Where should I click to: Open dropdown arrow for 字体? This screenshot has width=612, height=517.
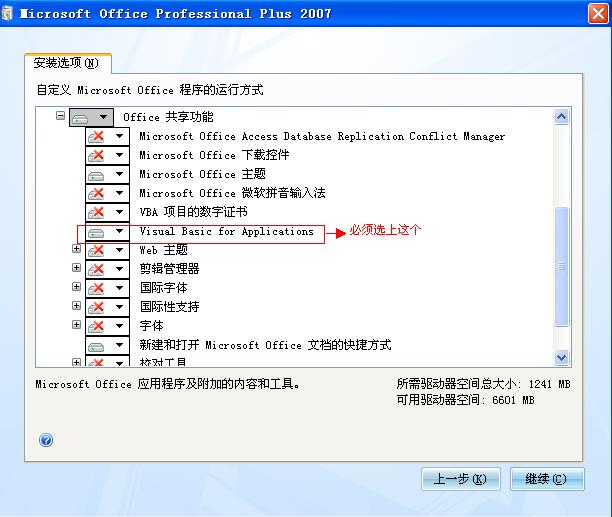click(x=119, y=326)
